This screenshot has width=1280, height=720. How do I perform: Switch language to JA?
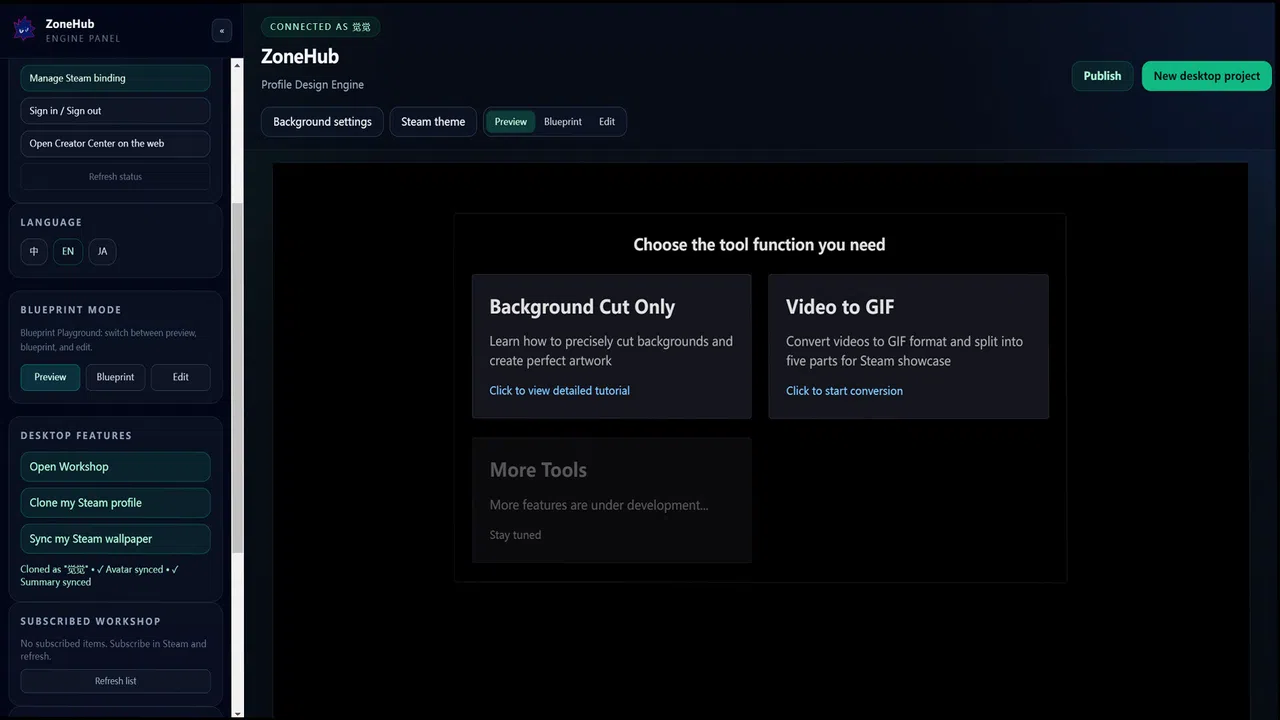tap(102, 251)
